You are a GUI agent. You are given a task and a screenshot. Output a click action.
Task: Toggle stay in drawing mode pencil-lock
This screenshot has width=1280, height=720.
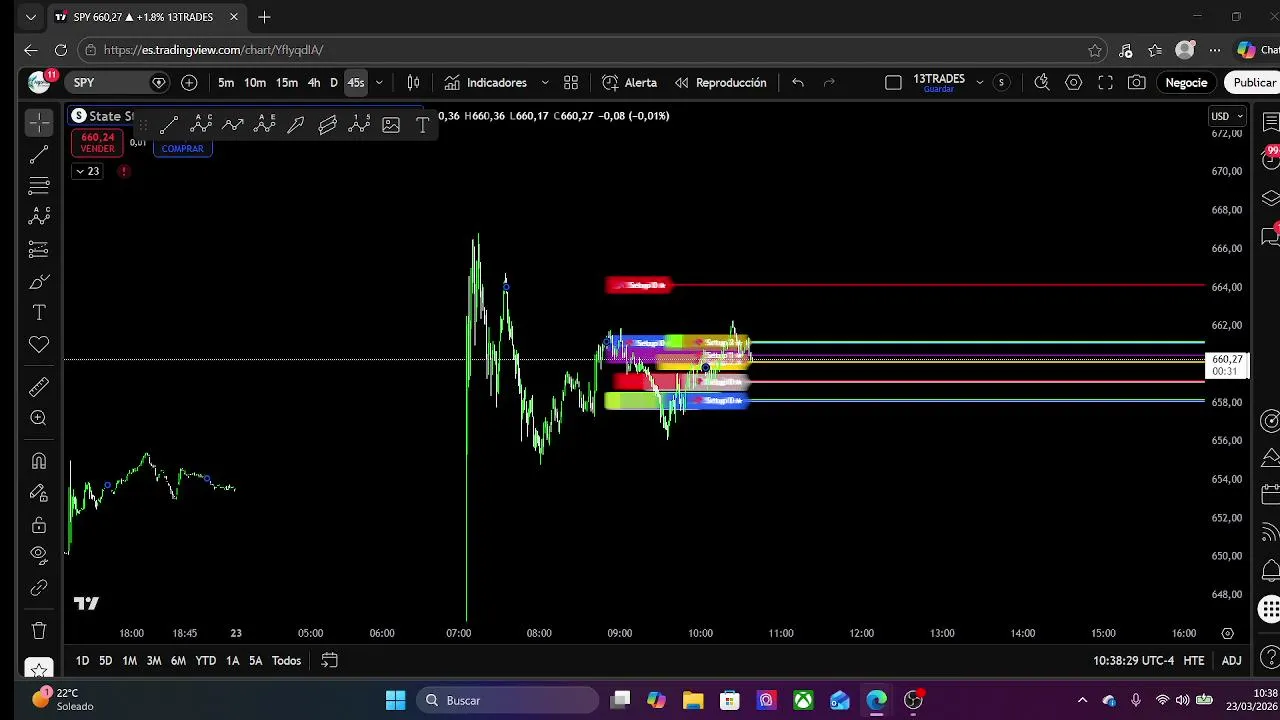pyautogui.click(x=39, y=493)
